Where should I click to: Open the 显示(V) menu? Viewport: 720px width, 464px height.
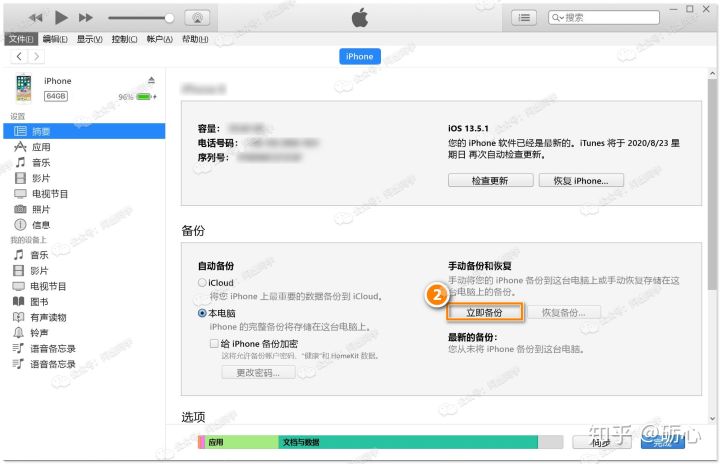point(90,39)
